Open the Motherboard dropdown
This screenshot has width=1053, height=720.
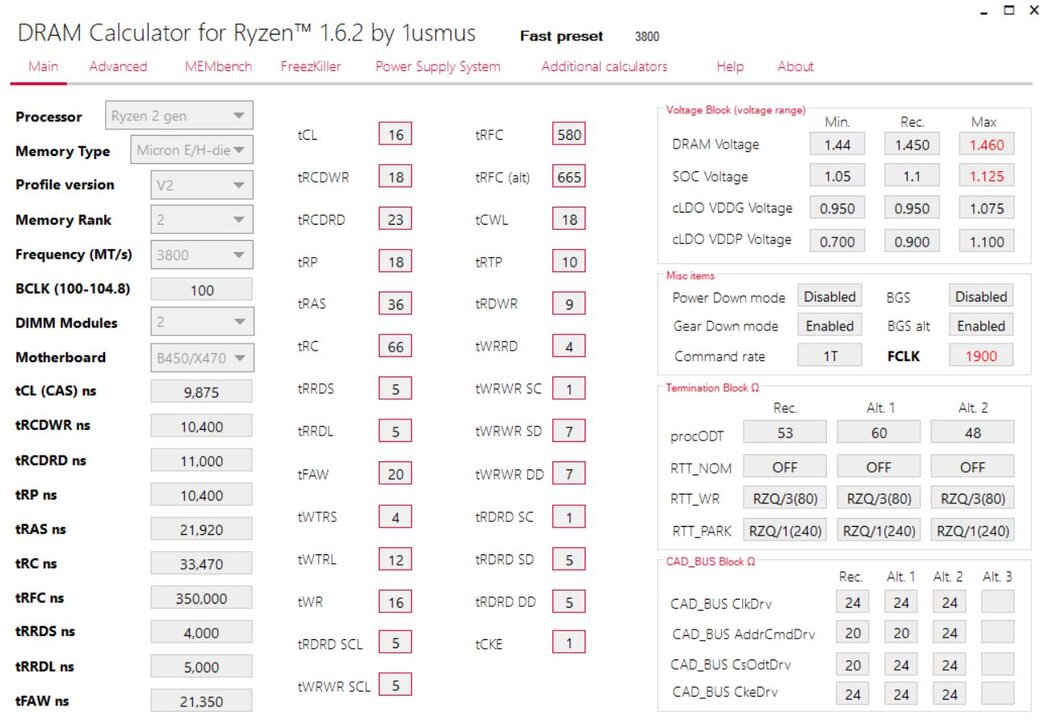tap(201, 358)
